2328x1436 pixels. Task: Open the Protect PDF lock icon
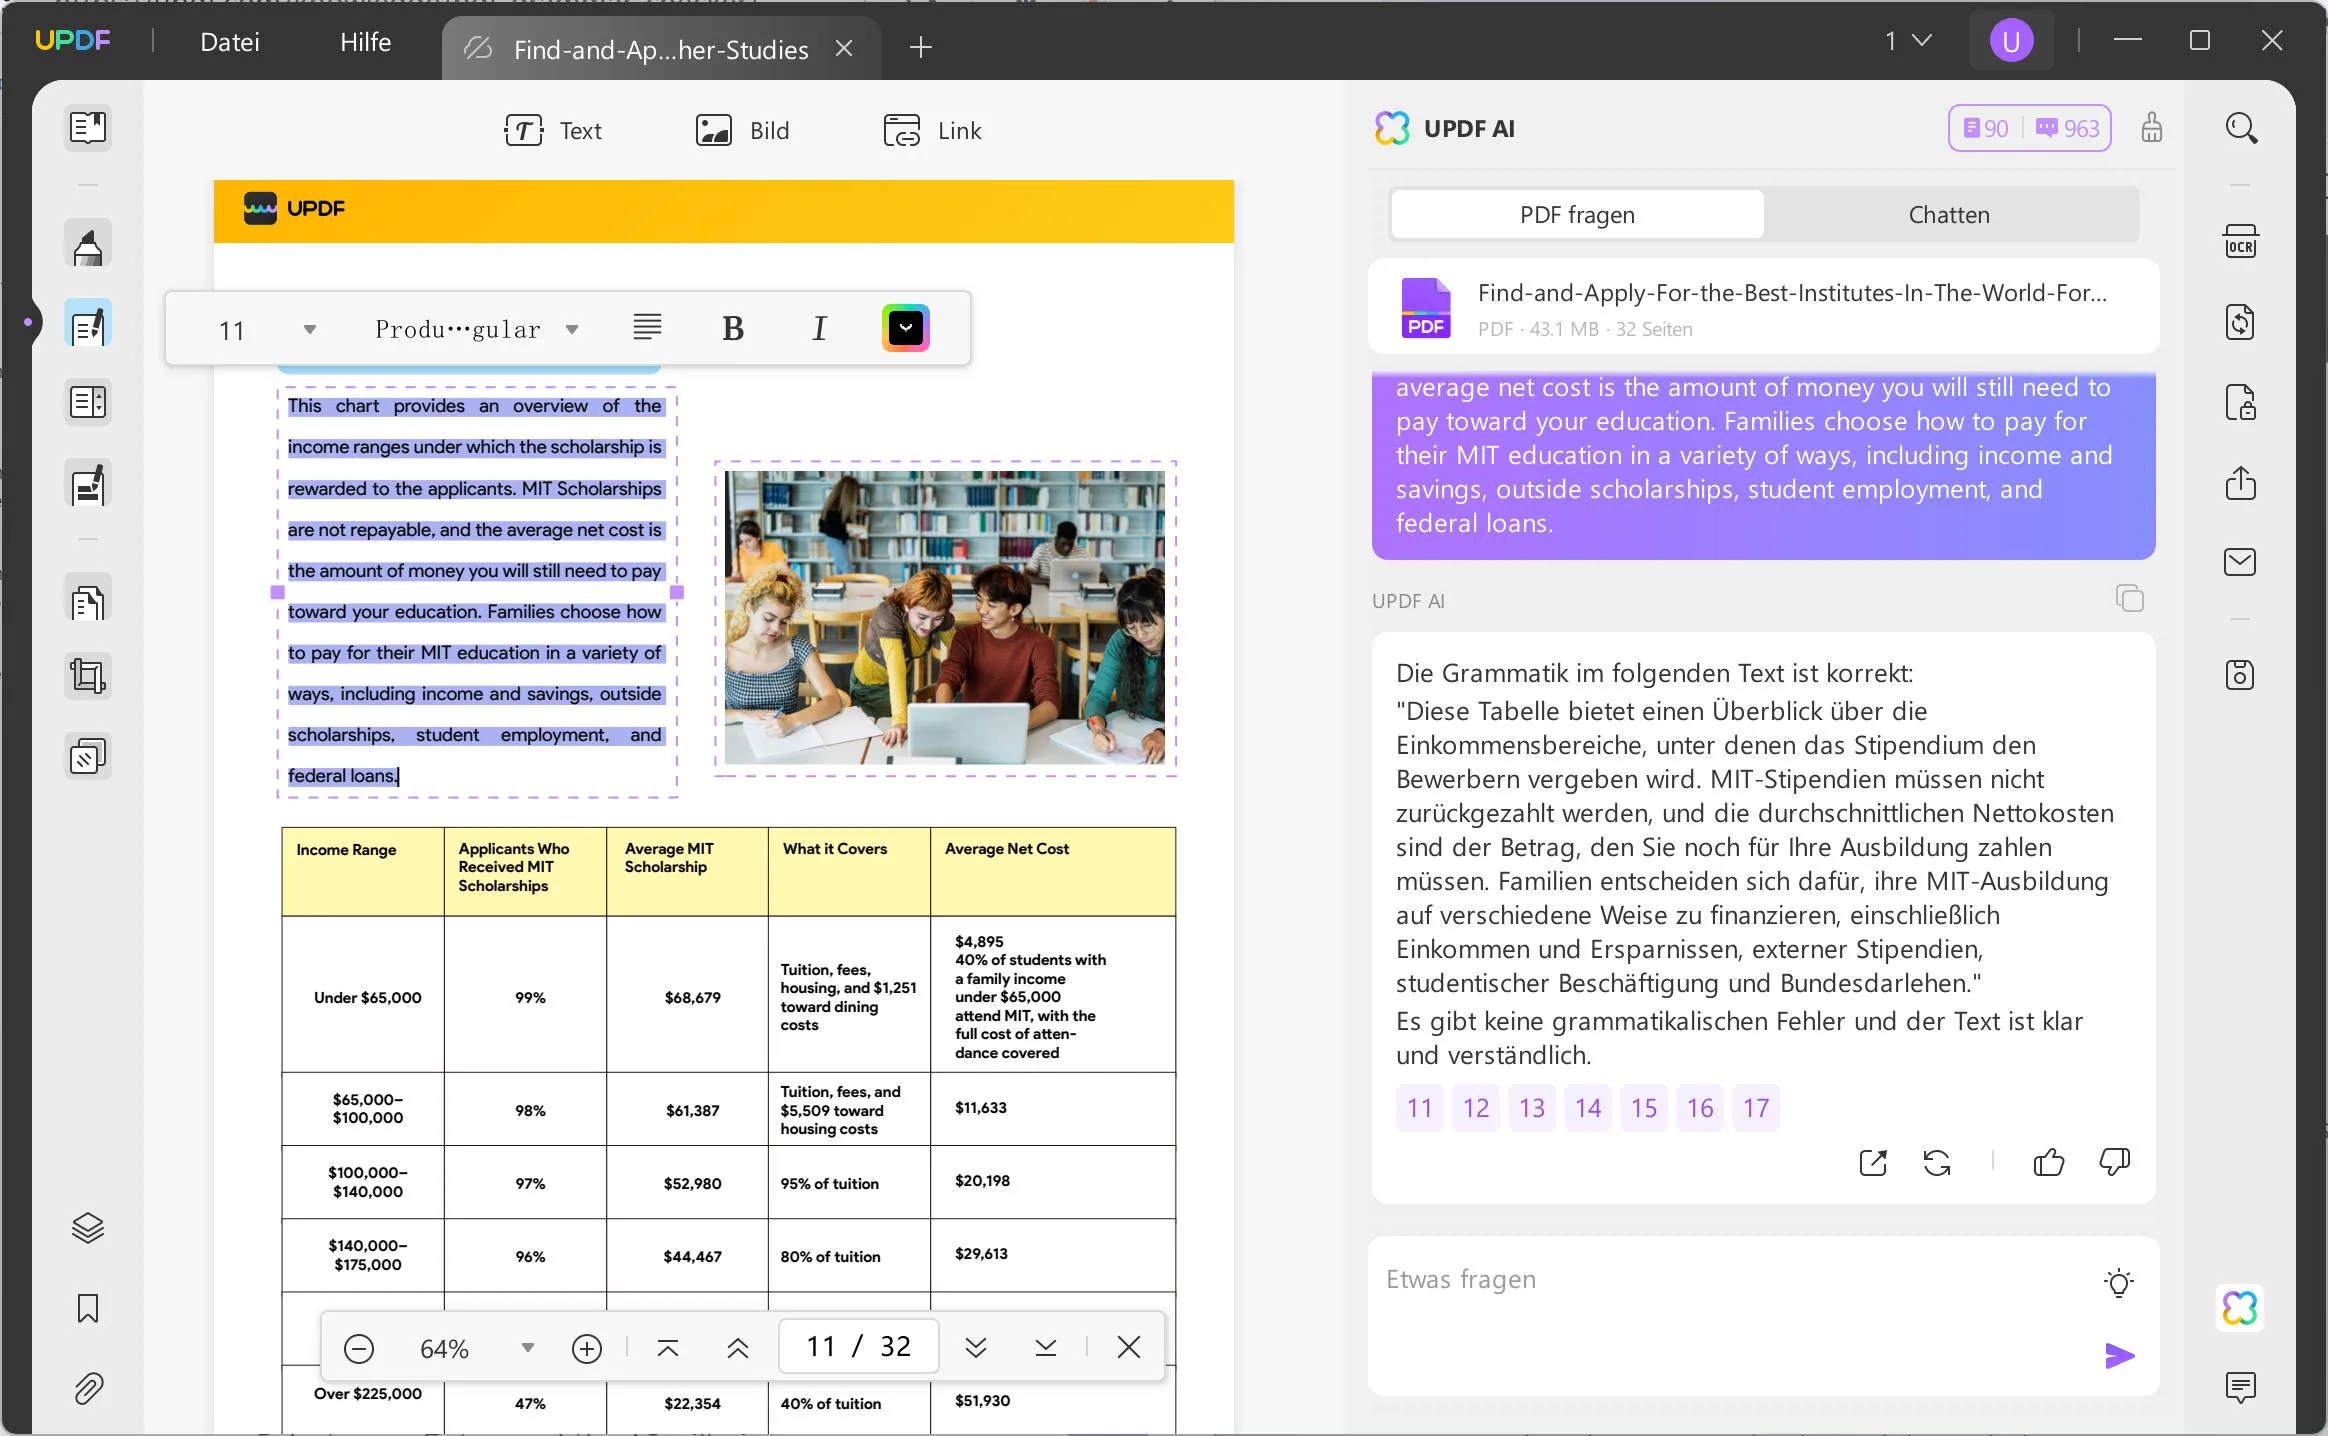pyautogui.click(x=2241, y=402)
